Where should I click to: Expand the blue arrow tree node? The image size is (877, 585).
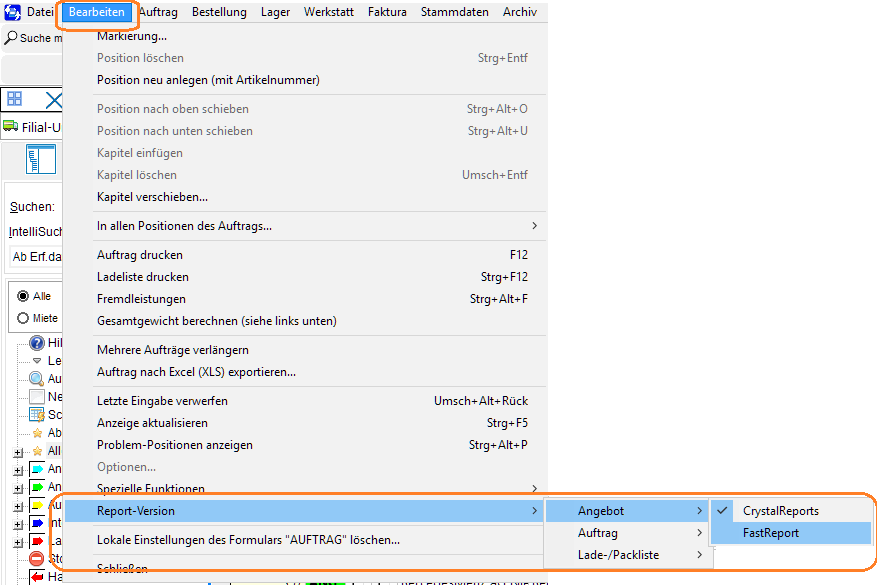pyautogui.click(x=18, y=524)
